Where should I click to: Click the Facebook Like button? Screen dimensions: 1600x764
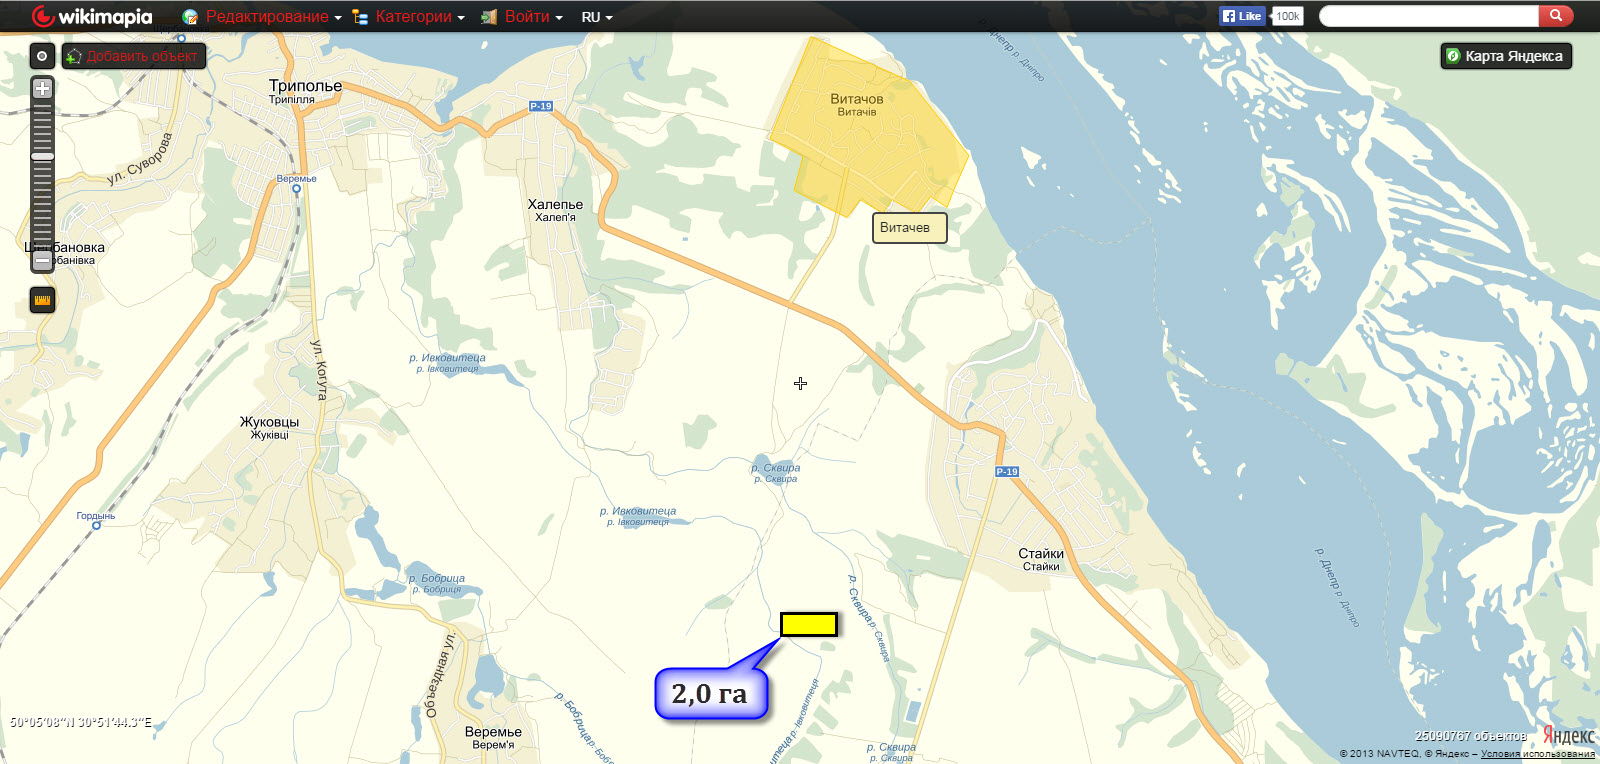click(1242, 16)
